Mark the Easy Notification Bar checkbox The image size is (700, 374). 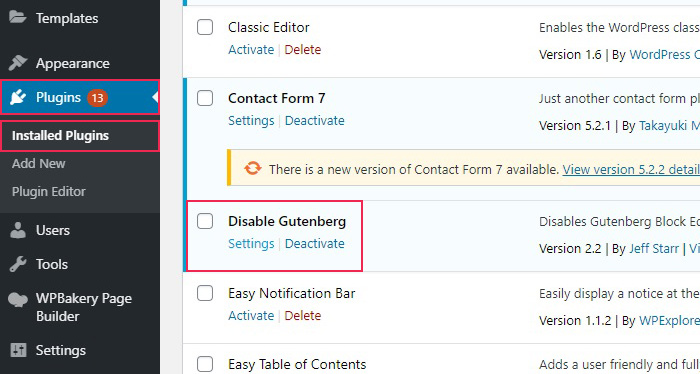[205, 293]
